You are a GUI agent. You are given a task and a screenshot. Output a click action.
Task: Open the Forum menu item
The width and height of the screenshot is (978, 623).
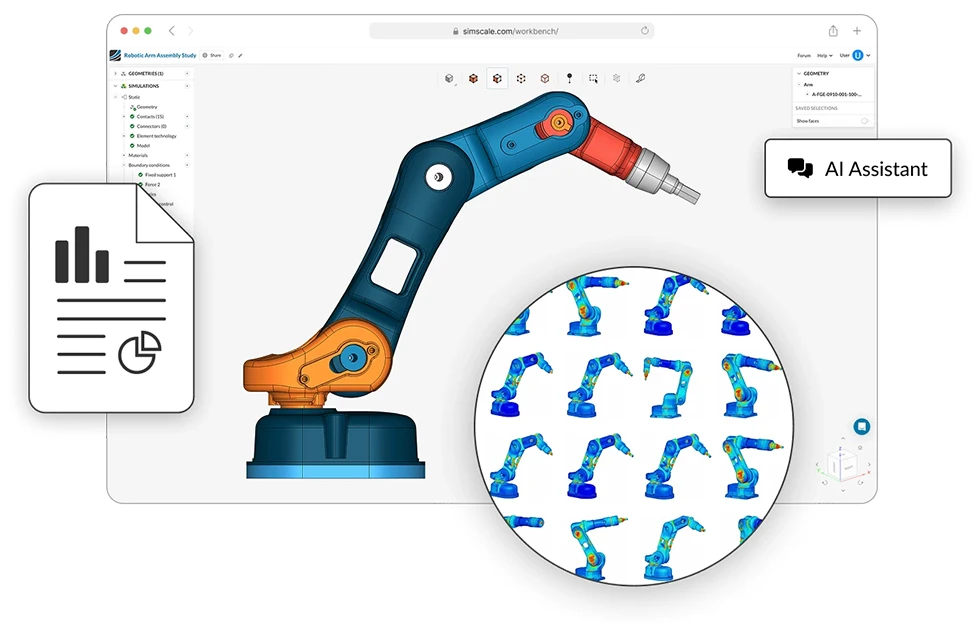click(x=804, y=55)
